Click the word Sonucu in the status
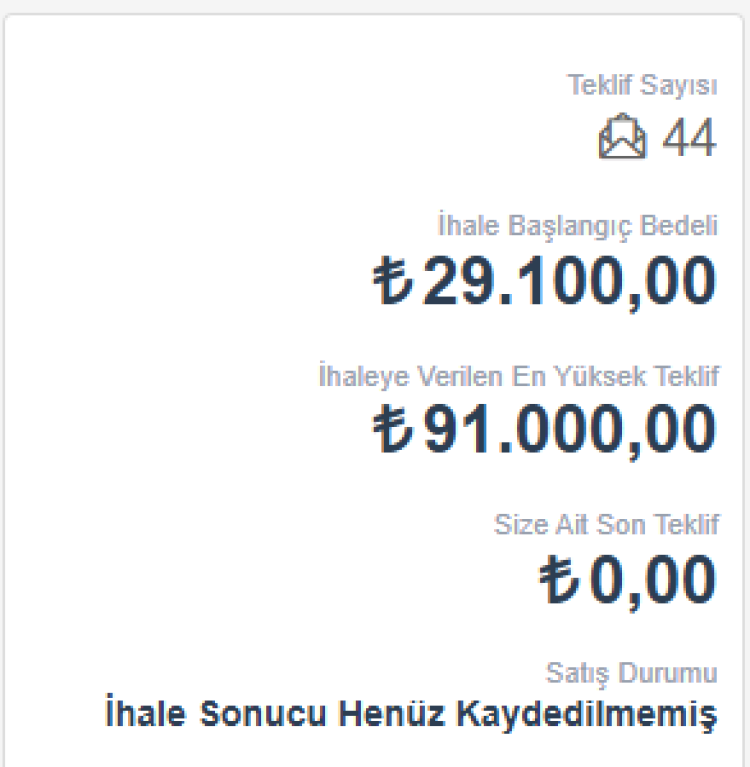The height and width of the screenshot is (767, 750). 264,715
